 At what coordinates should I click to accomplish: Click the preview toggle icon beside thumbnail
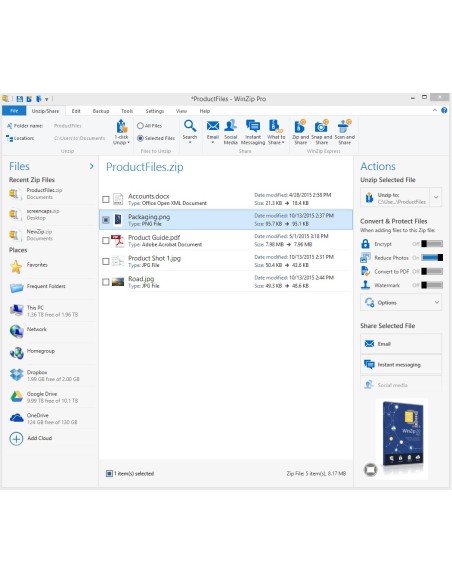pyautogui.click(x=370, y=469)
